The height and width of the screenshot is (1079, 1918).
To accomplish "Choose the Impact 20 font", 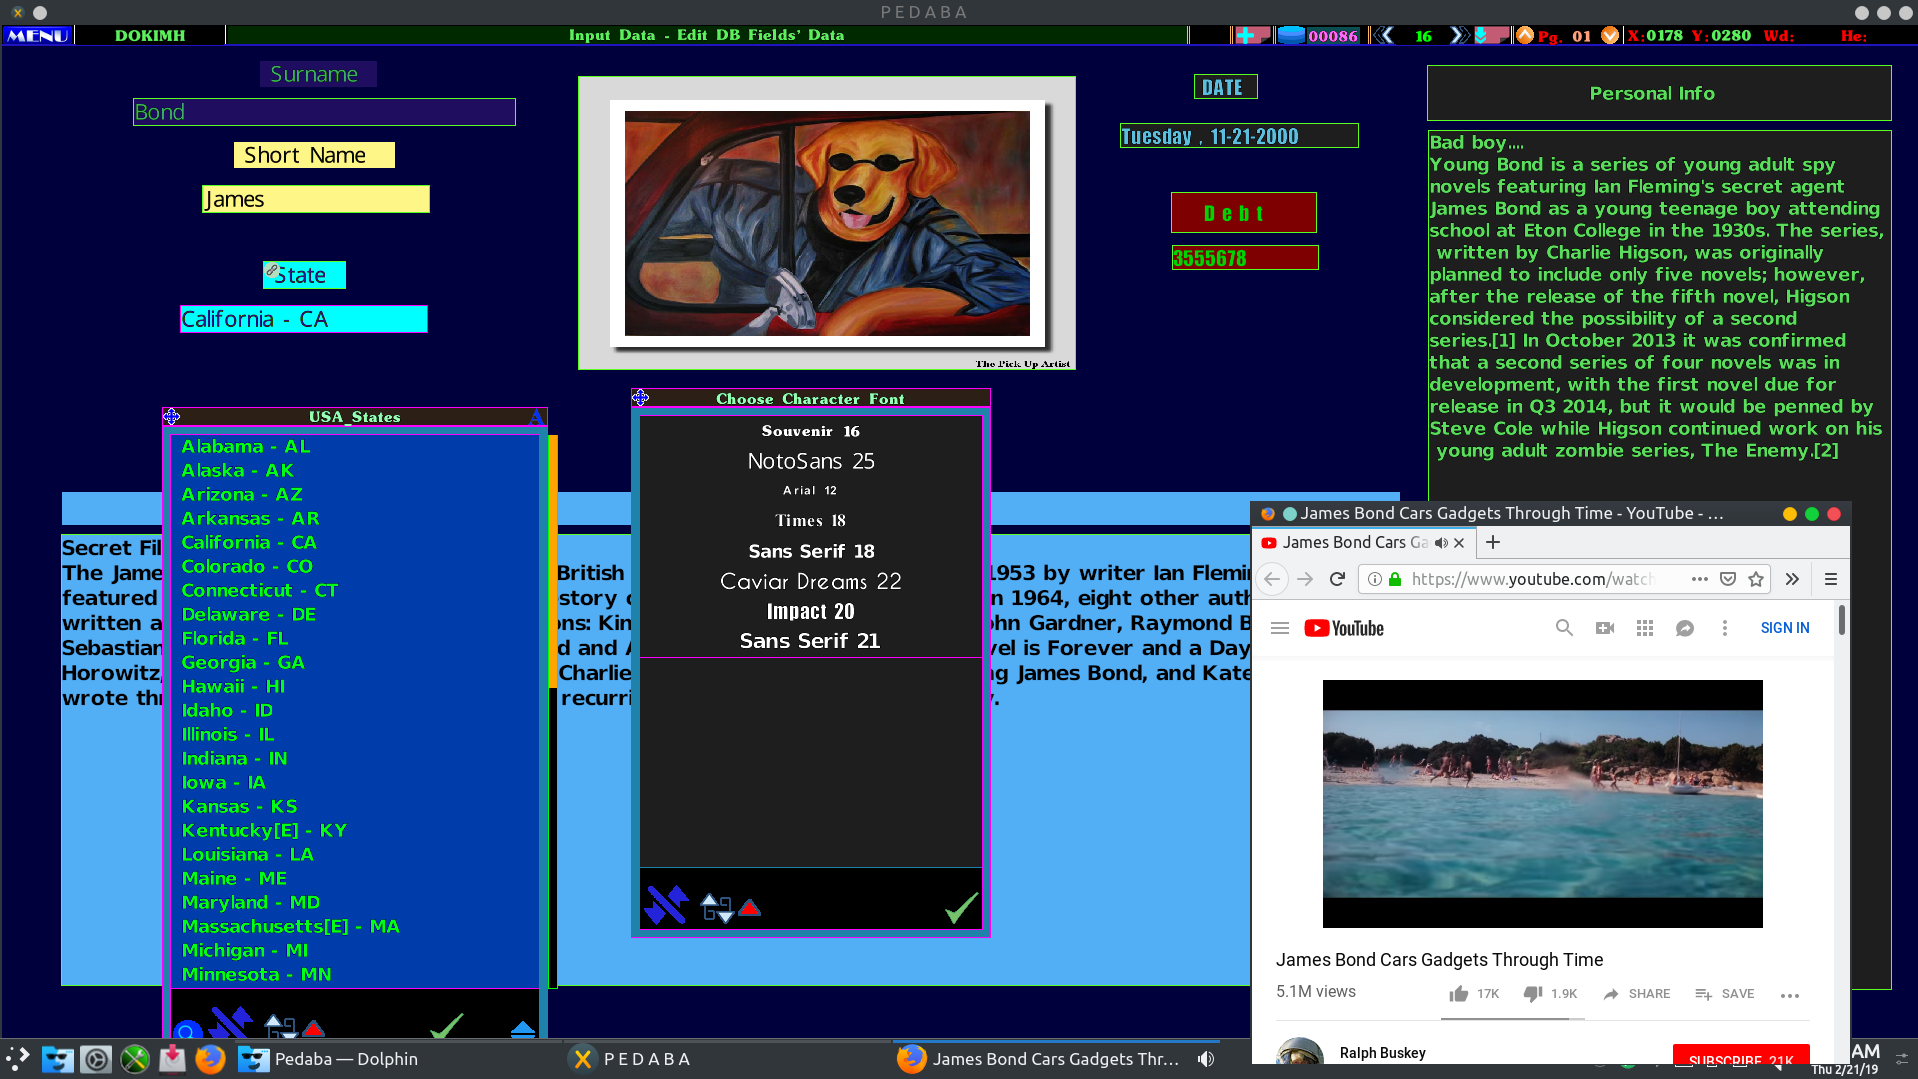I will [811, 611].
